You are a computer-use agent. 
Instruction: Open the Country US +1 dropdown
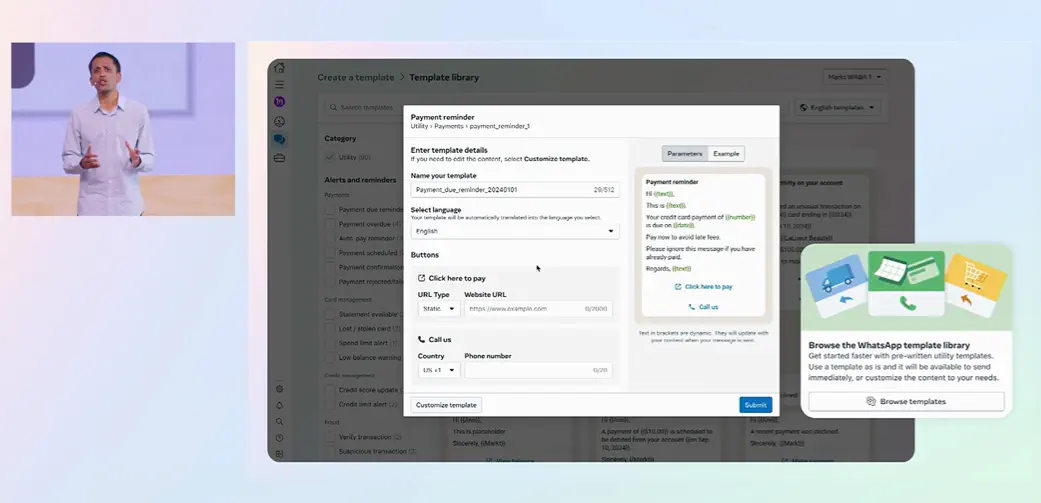coord(438,370)
